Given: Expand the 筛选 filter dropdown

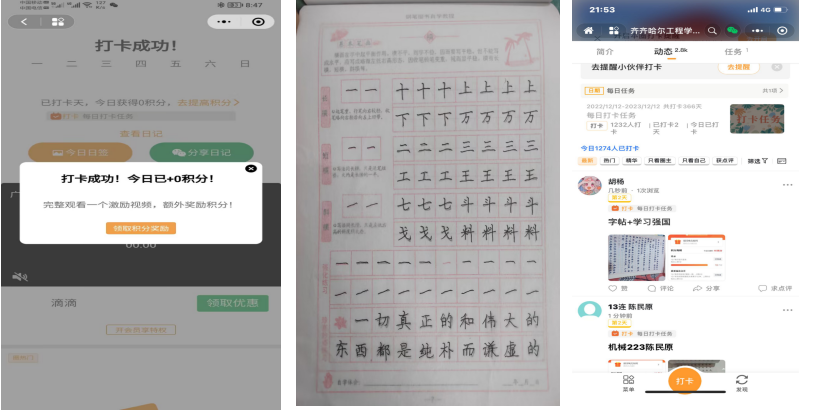Looking at the screenshot, I should click(x=755, y=160).
